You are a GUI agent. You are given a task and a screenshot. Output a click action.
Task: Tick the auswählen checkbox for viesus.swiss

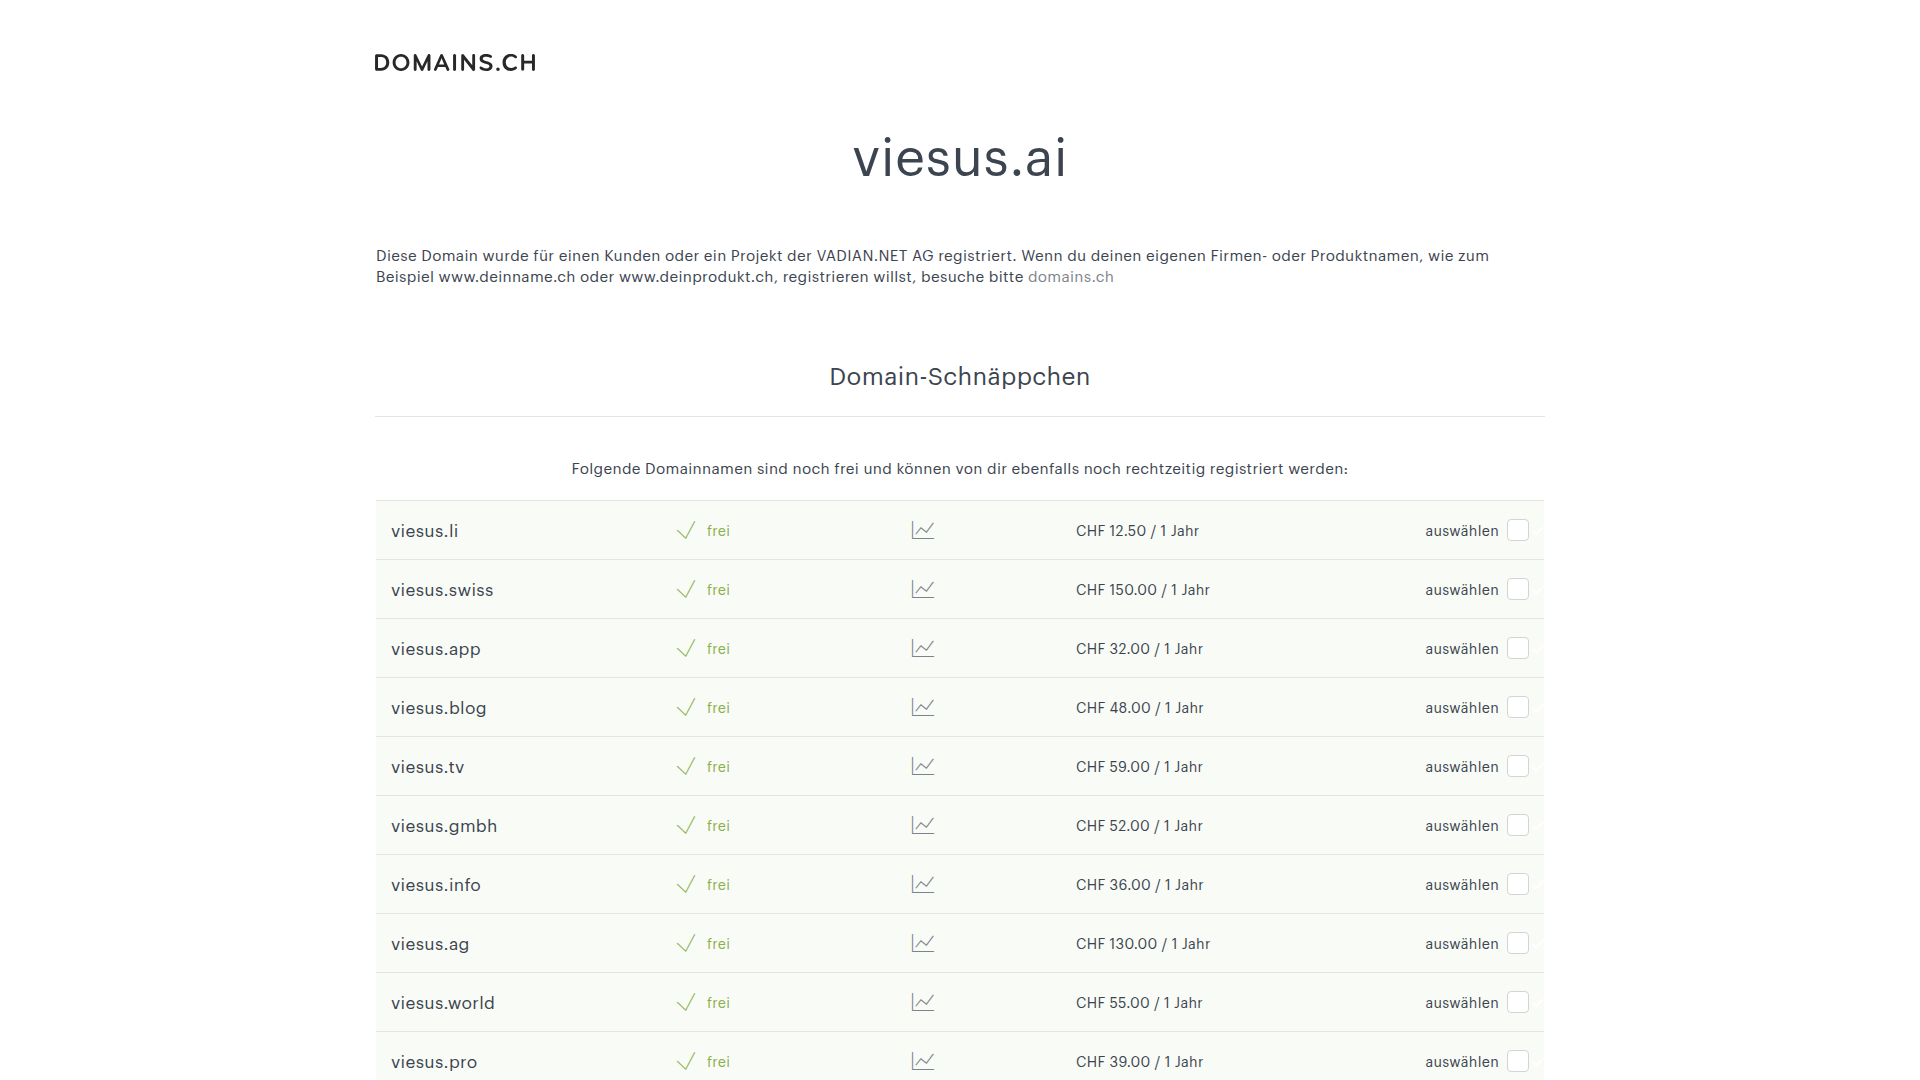1518,589
